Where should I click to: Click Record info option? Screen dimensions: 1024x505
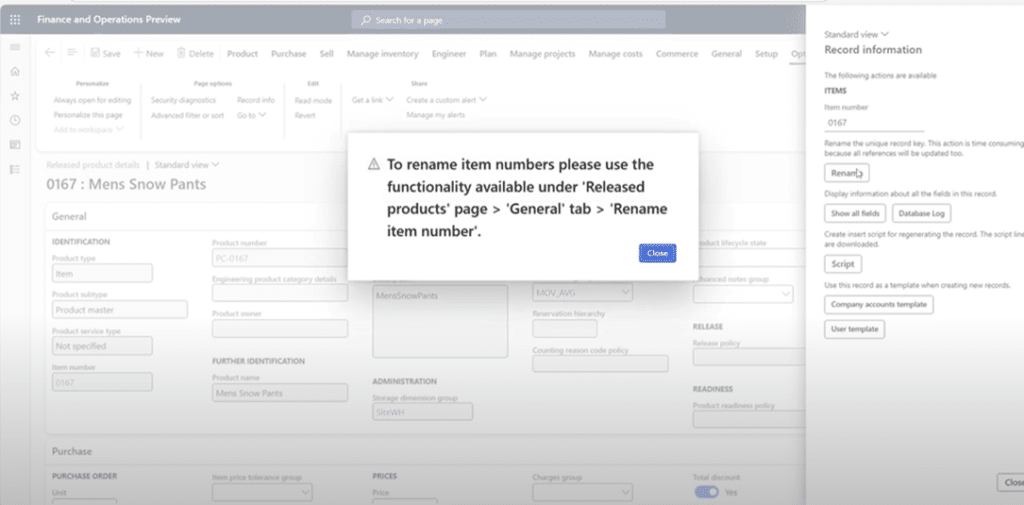[x=256, y=100]
